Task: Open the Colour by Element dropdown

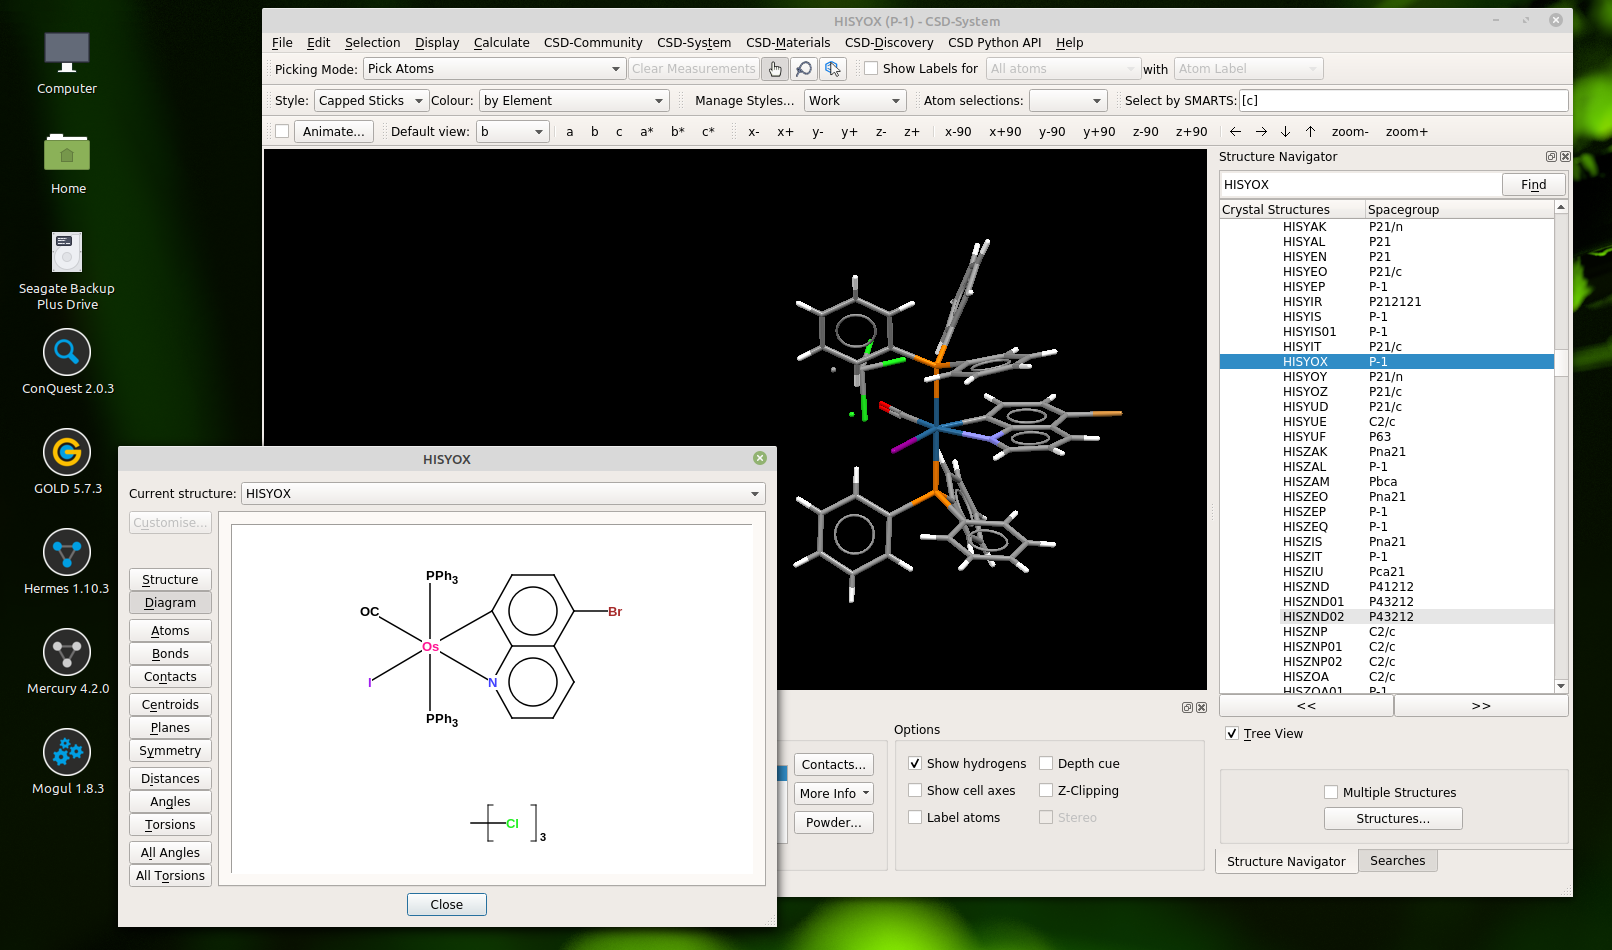Action: [x=574, y=101]
